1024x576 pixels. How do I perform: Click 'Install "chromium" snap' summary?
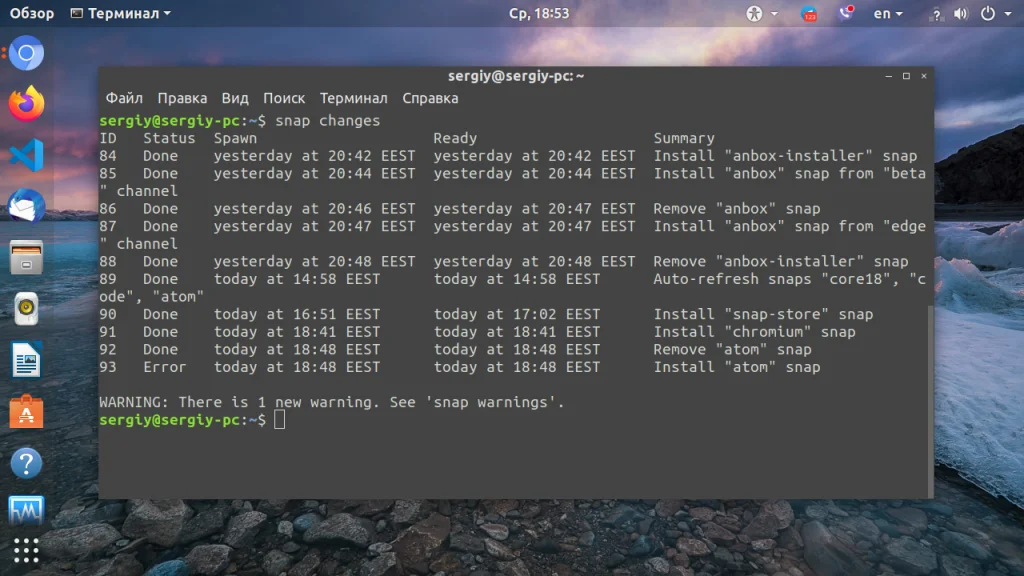(754, 332)
